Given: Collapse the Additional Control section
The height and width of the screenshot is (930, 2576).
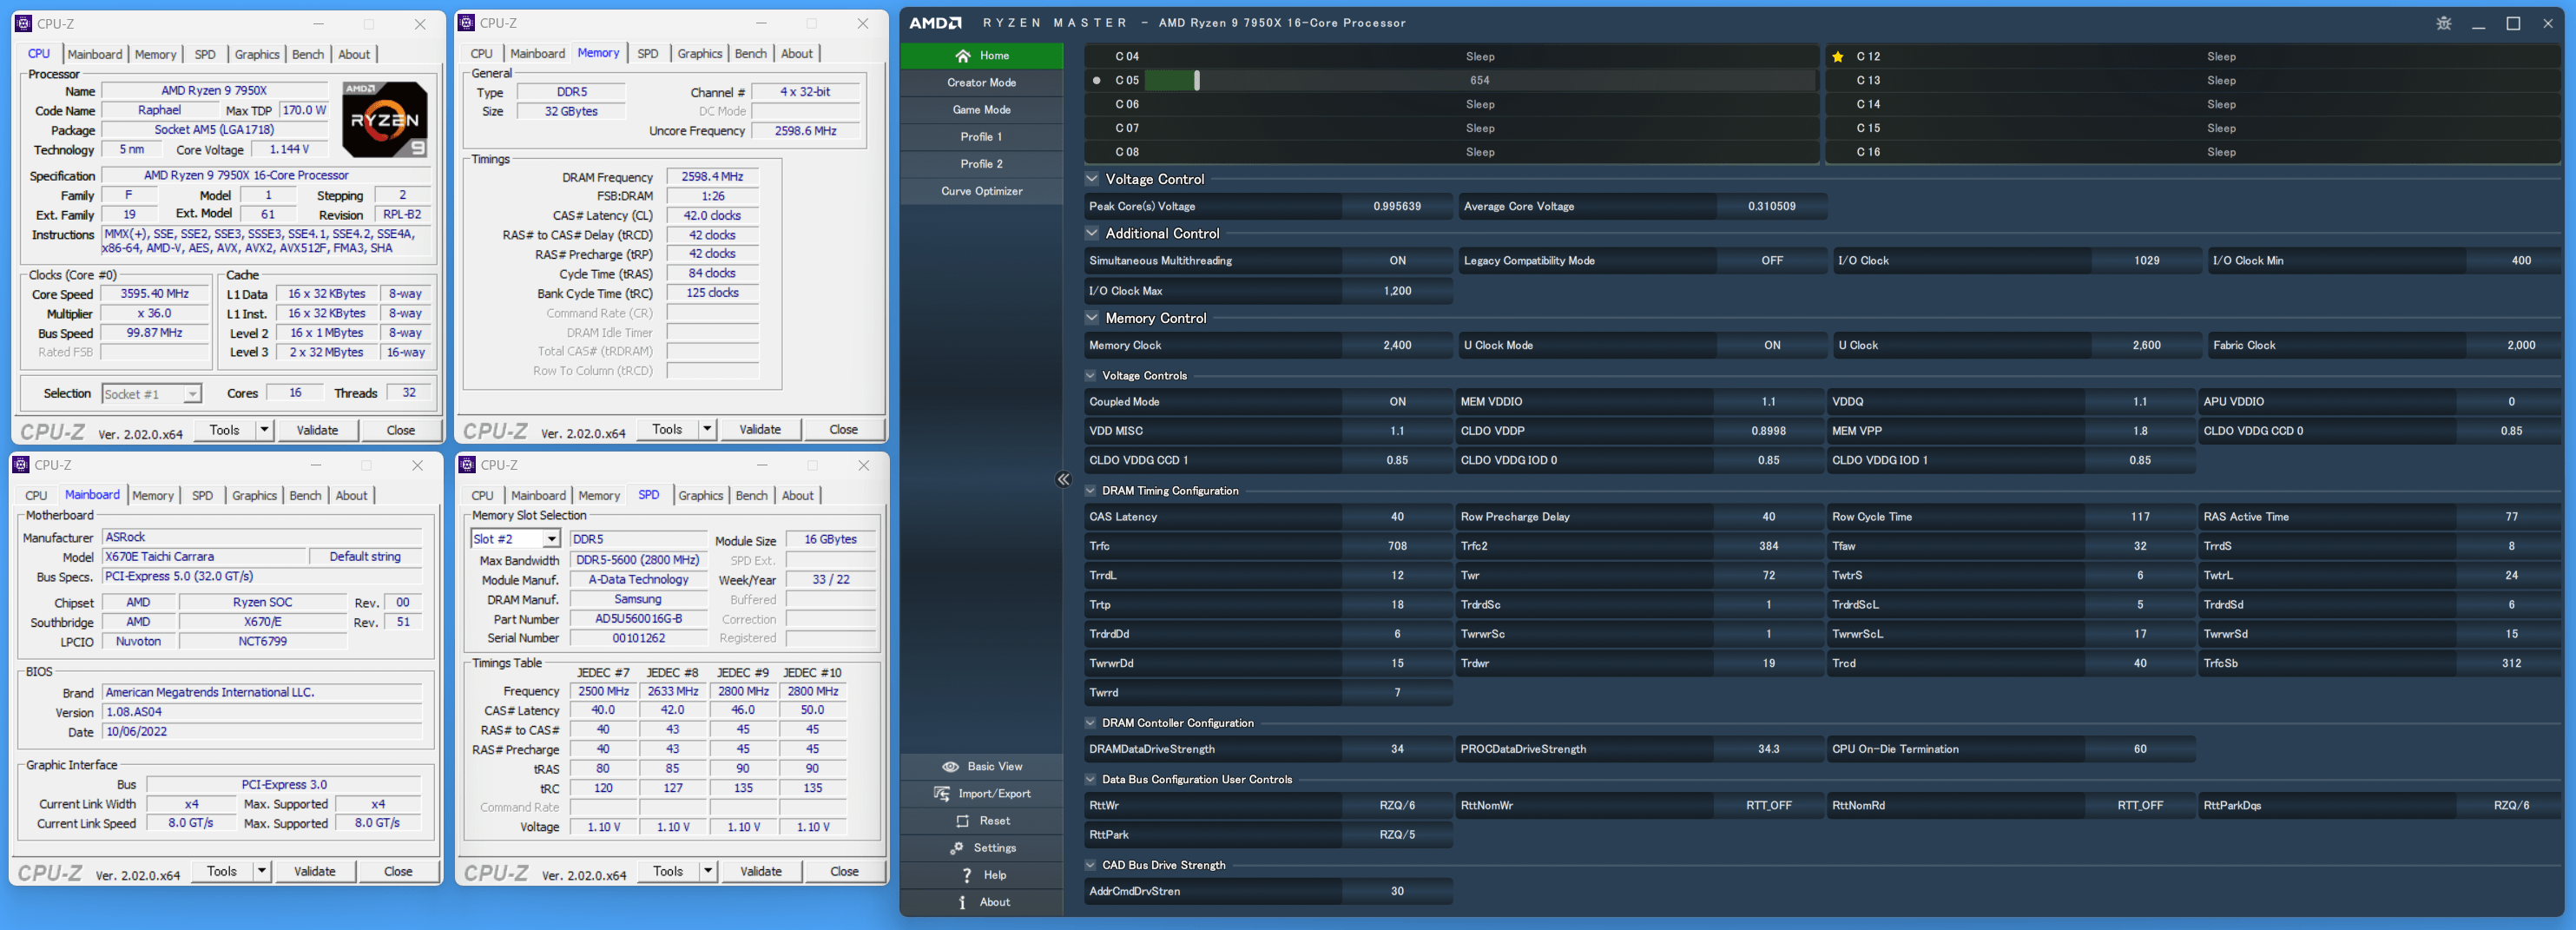Looking at the screenshot, I should click(x=1092, y=233).
